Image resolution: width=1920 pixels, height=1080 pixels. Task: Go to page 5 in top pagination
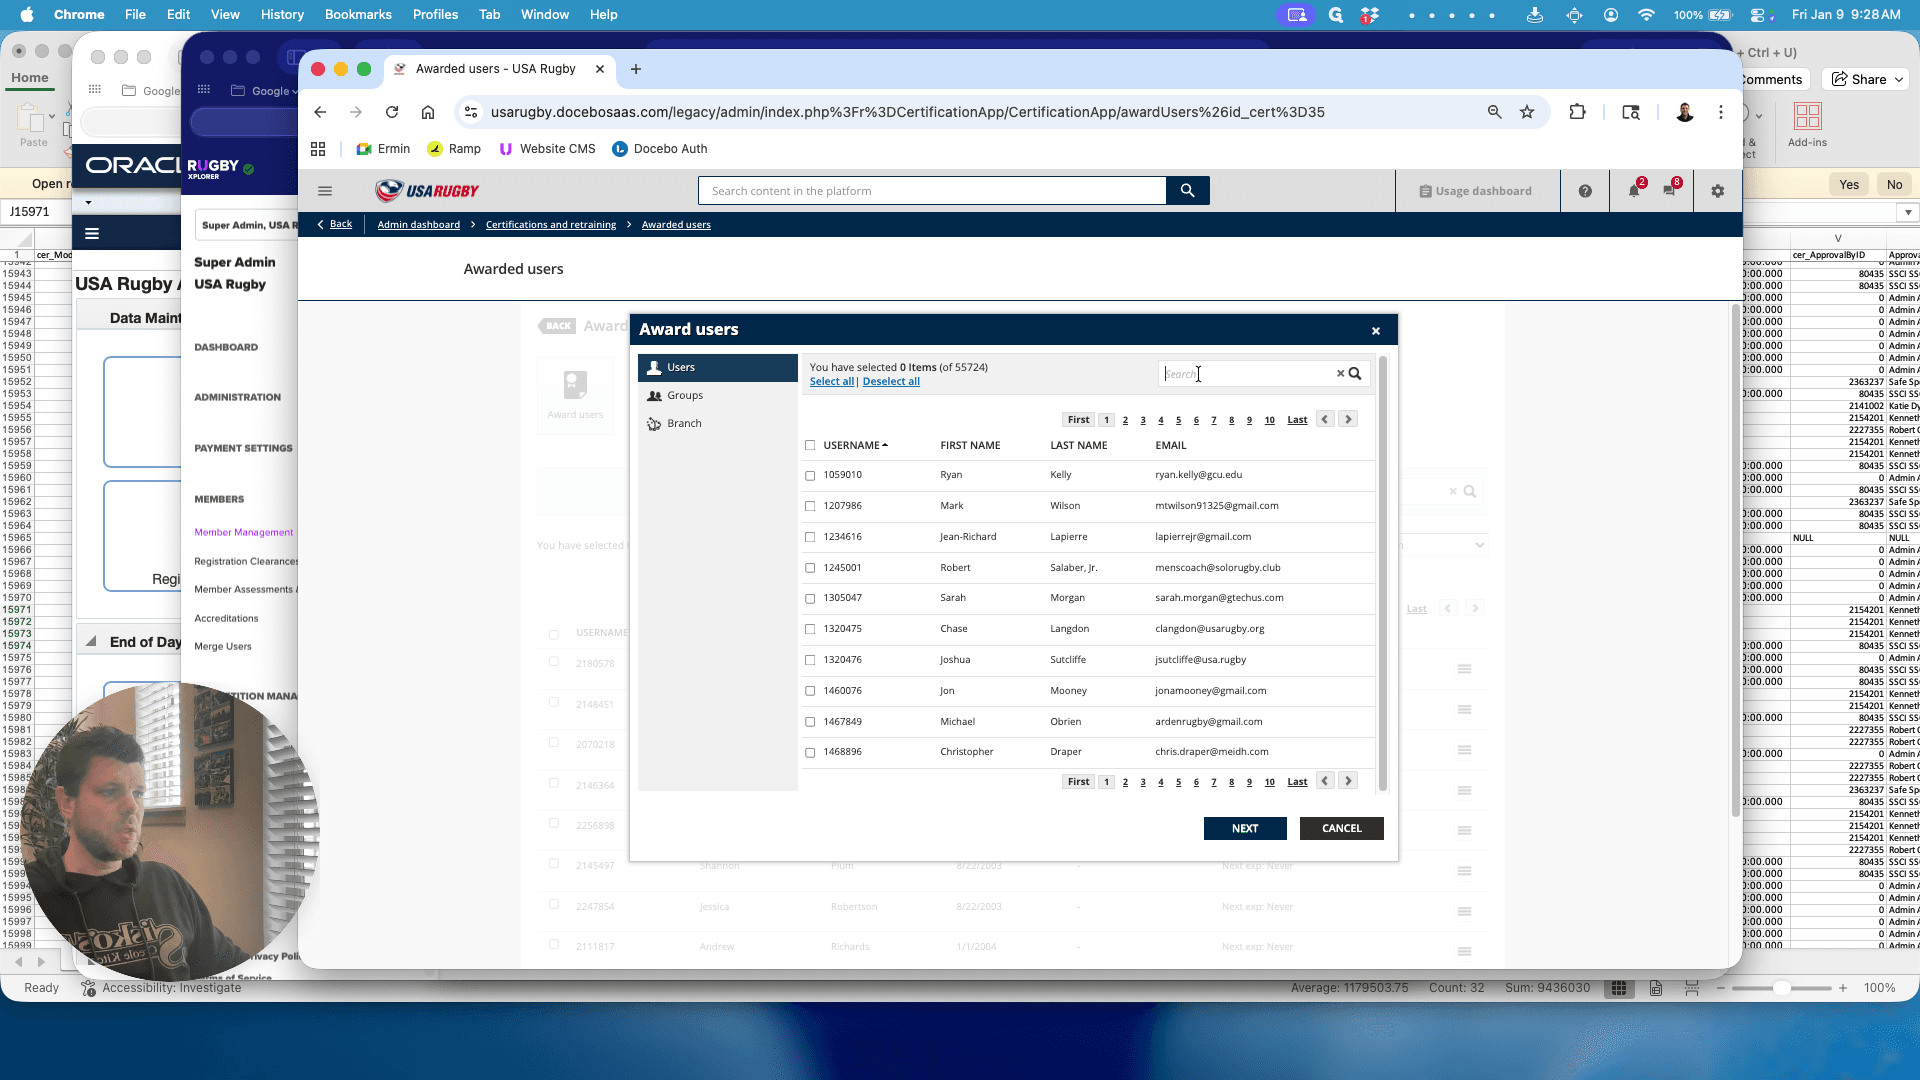point(1178,420)
